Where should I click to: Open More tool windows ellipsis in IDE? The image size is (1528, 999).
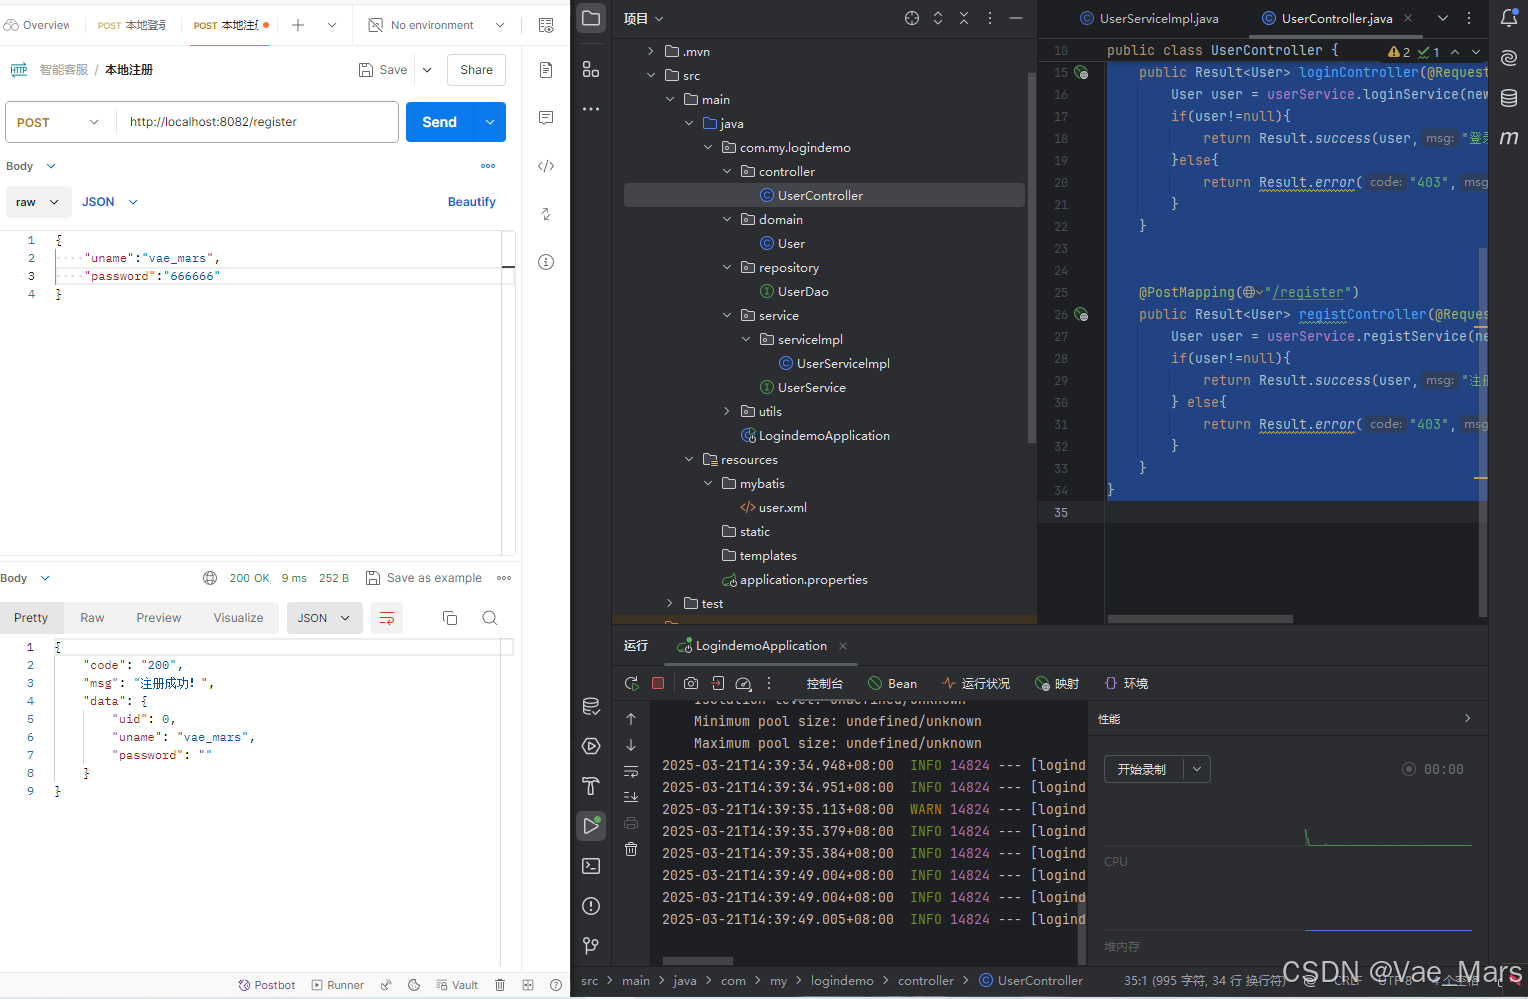(591, 108)
